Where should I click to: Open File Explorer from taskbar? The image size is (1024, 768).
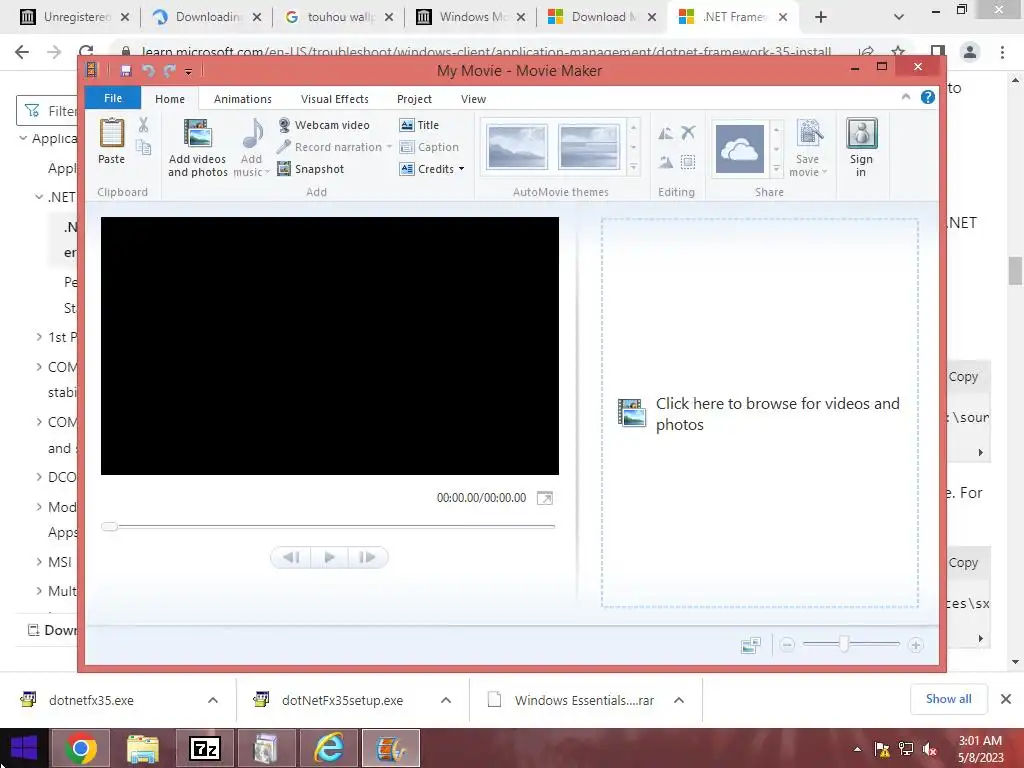(142, 748)
